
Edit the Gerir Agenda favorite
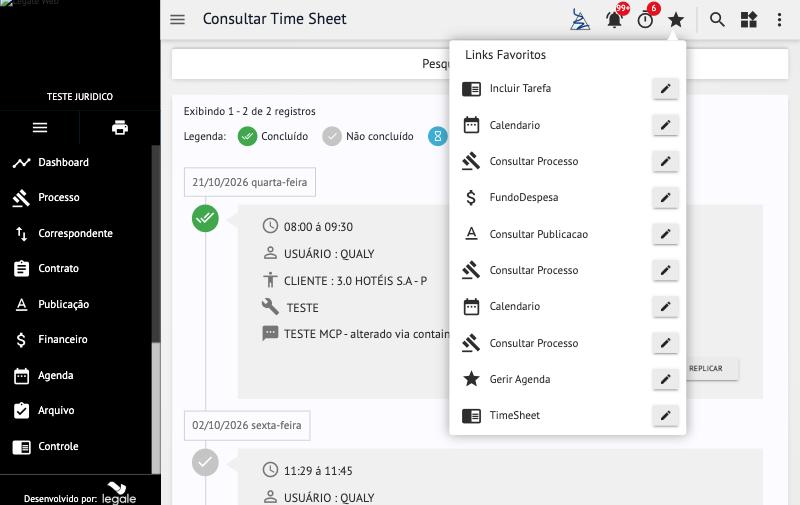[665, 379]
